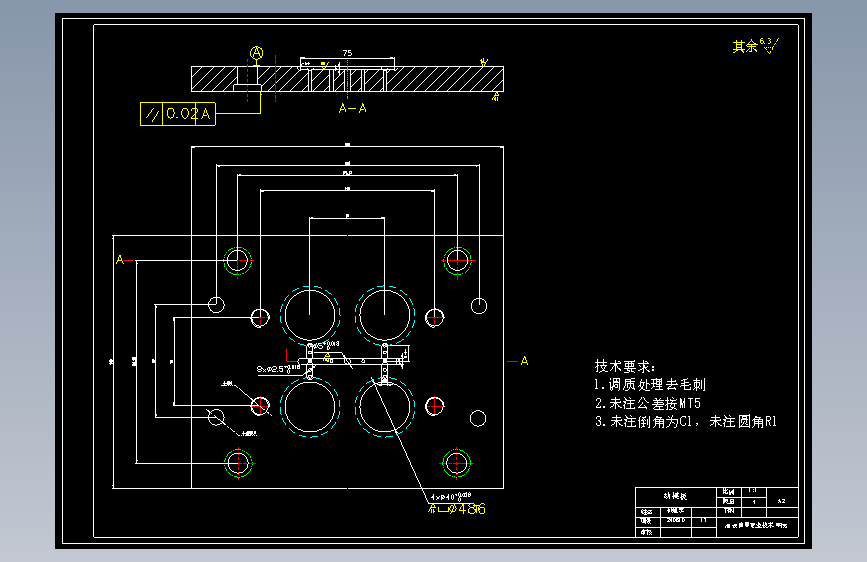Viewport: 867px width, 562px height.
Task: Select the 9×φ2.5 hole dimension label
Action: point(279,368)
